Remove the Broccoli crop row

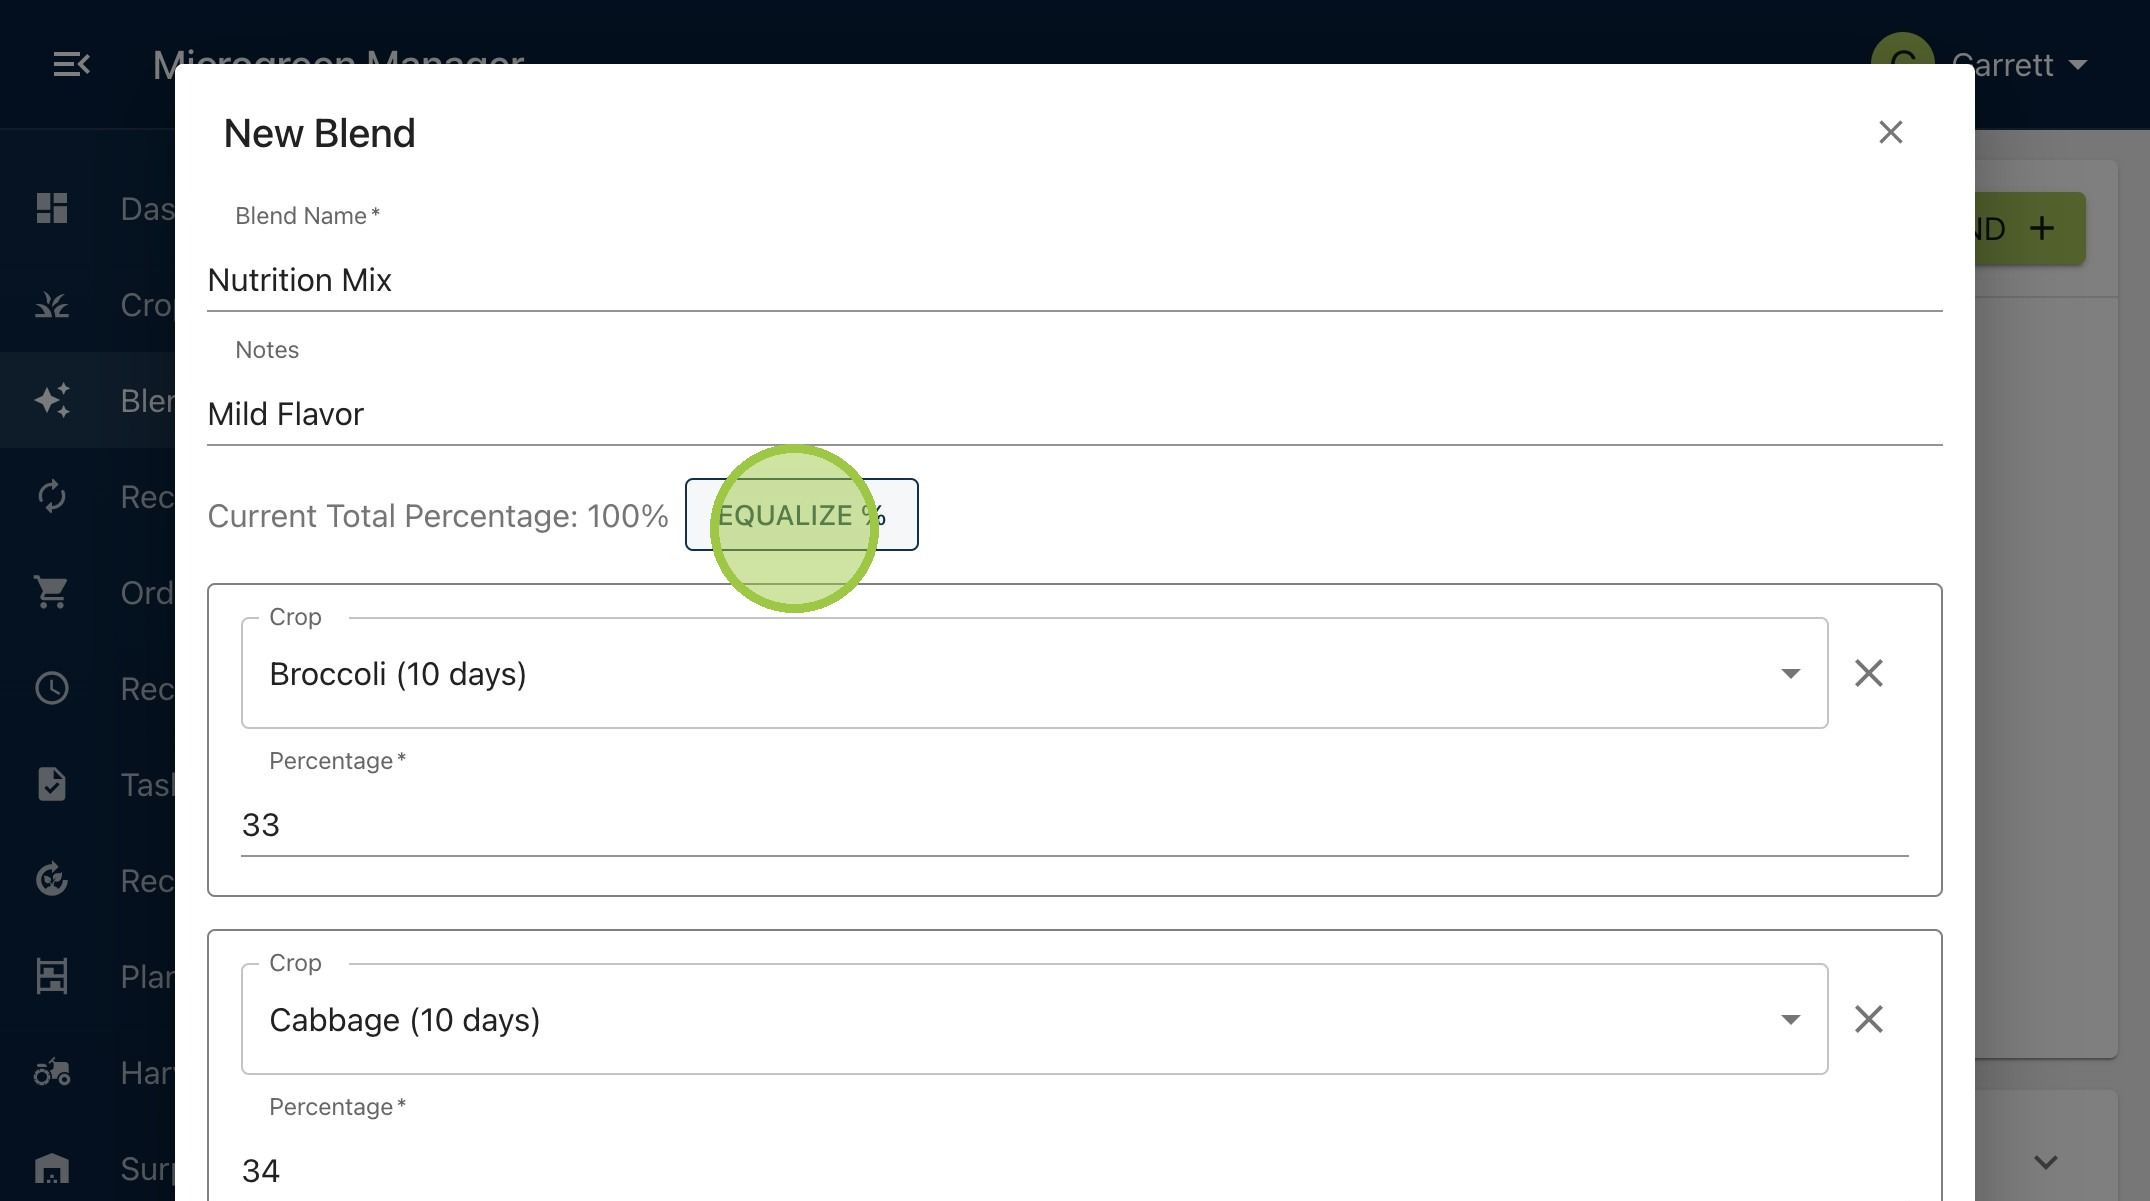(x=1868, y=673)
